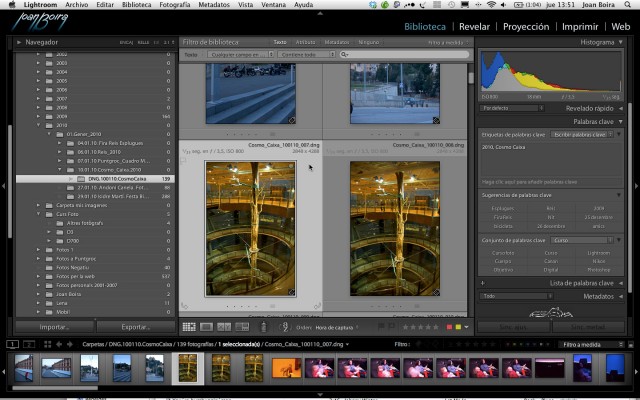Go back with the filmstrip left arrow
The width and height of the screenshot is (640, 400).
(59, 344)
